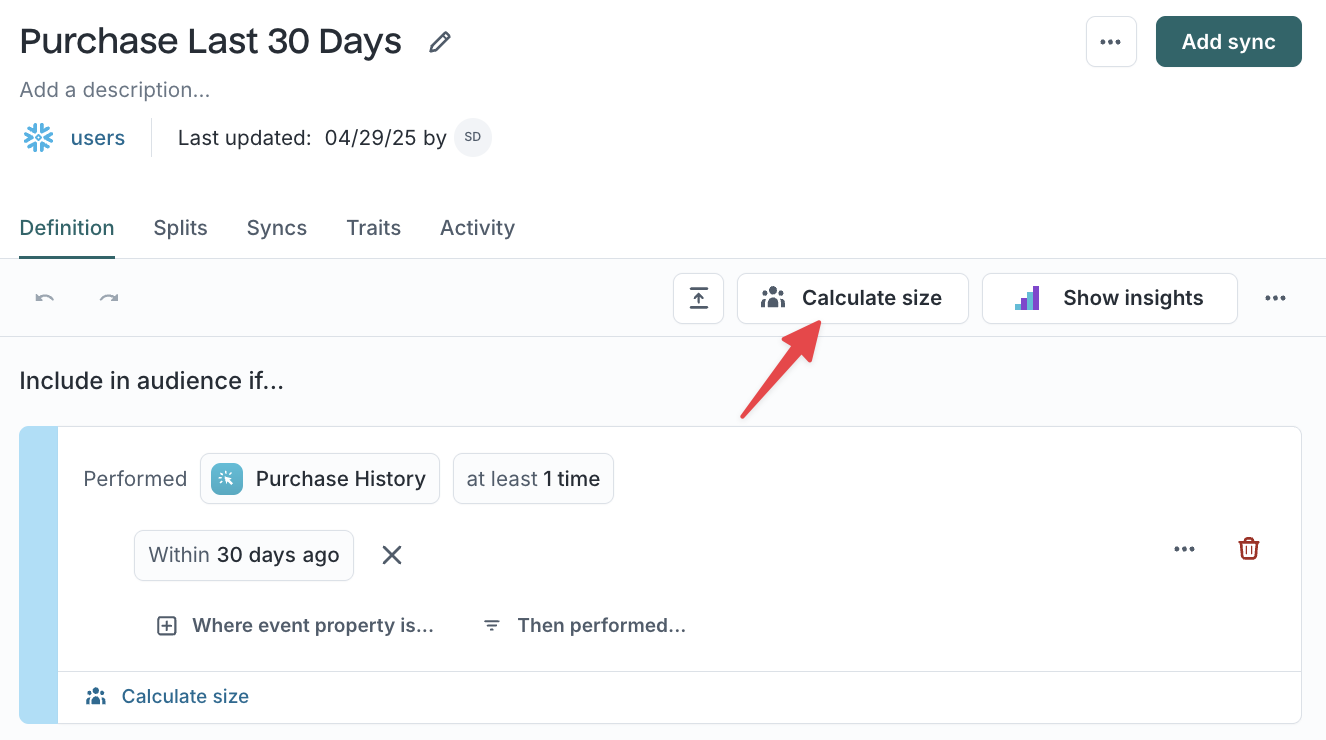
Task: Open the Syncs tab
Action: pyautogui.click(x=277, y=228)
